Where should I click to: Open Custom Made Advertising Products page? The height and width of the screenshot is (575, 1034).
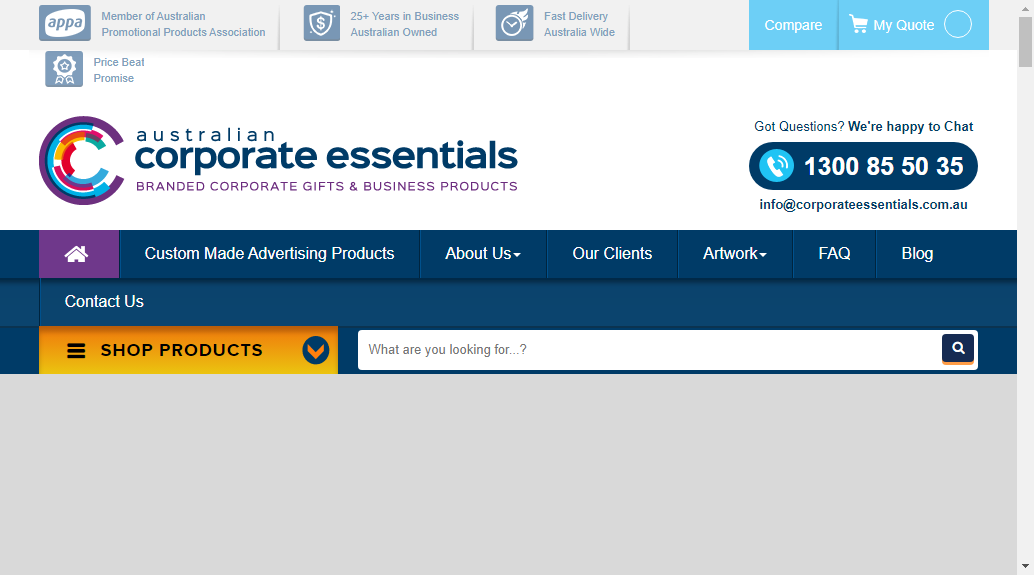[x=269, y=254]
